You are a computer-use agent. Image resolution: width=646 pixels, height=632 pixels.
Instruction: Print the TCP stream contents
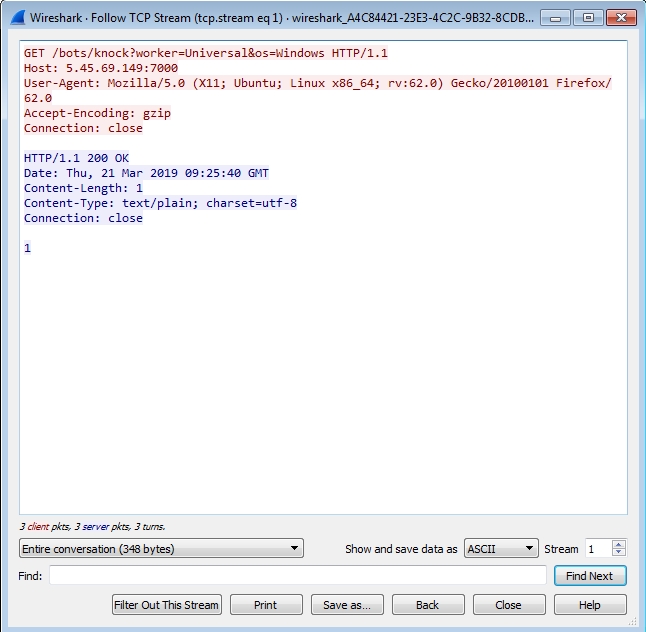pos(266,605)
